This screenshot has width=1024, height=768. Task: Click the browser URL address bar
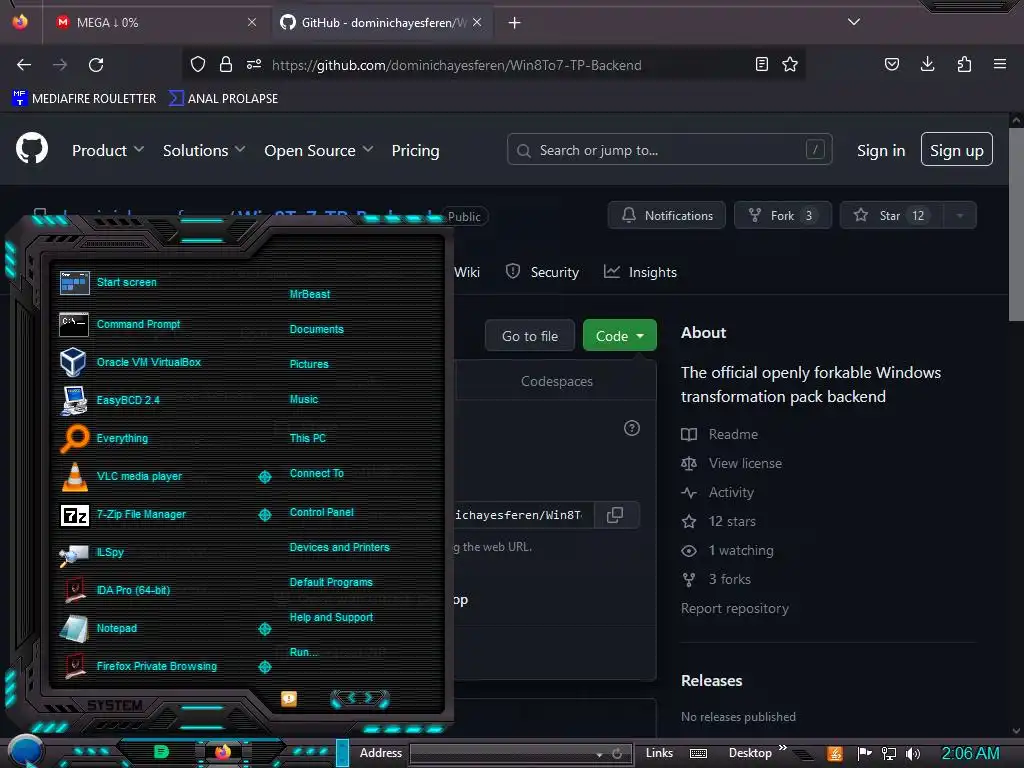pos(496,65)
